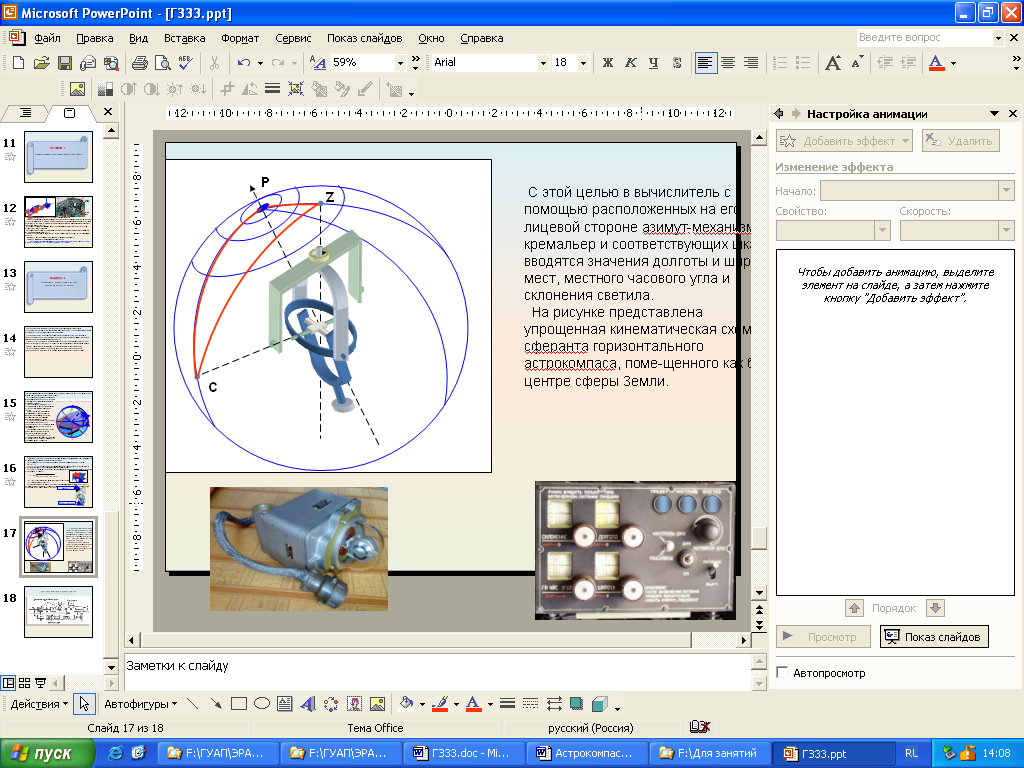This screenshot has width=1024, height=768.
Task: Open the Скорость dropdown
Action: coord(1006,230)
